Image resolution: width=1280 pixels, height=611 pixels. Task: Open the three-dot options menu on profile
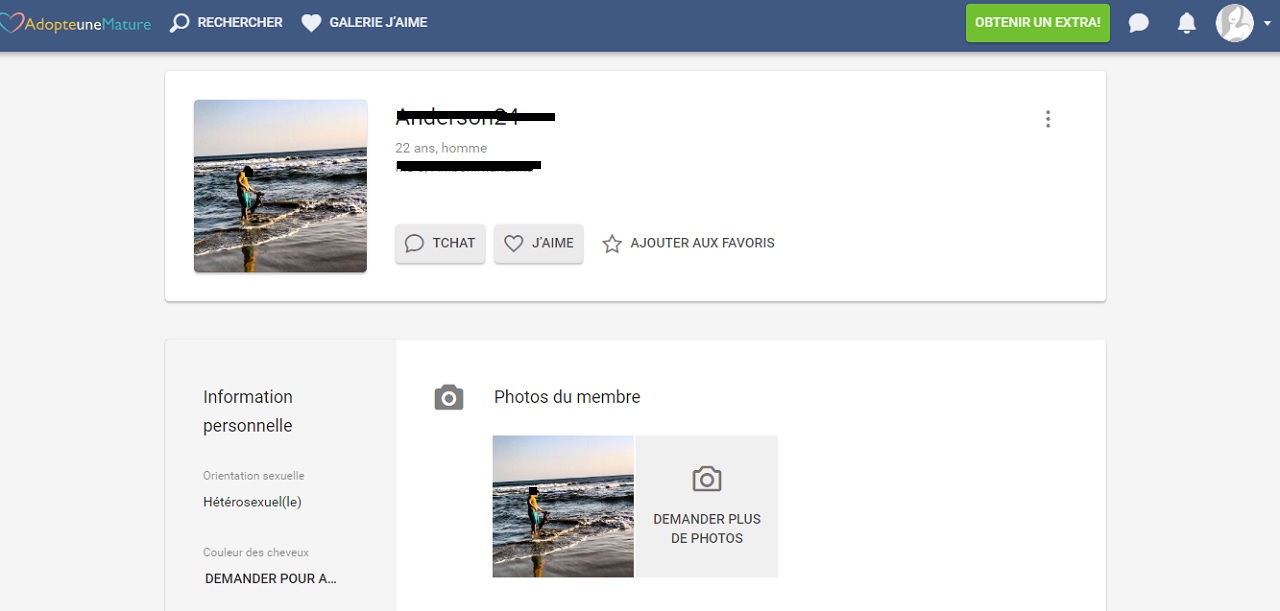pos(1048,118)
